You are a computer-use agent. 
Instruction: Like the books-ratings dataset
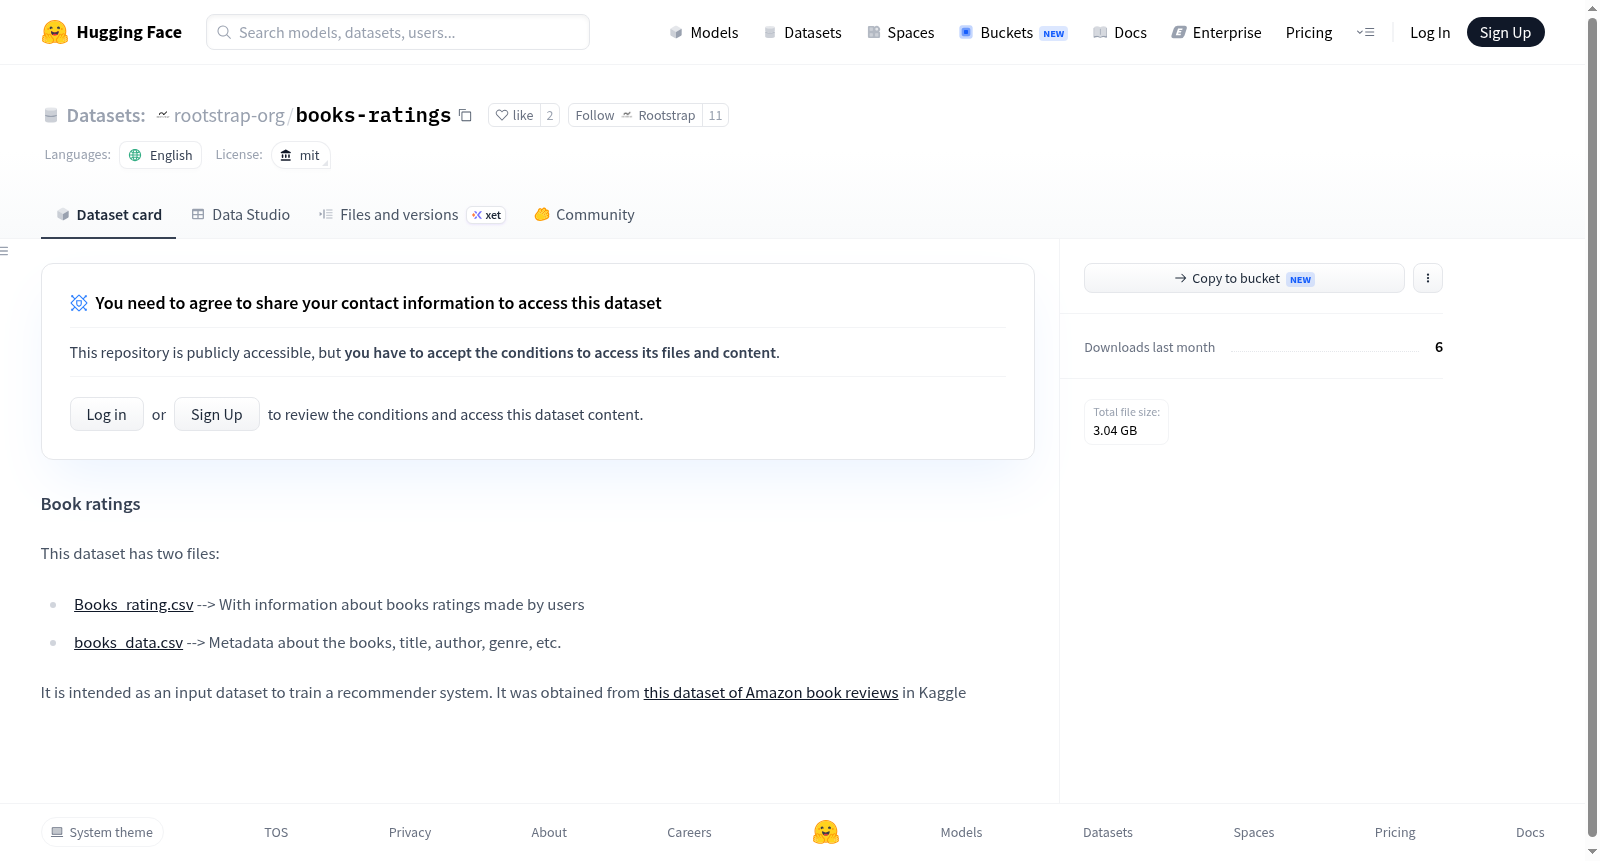point(514,115)
